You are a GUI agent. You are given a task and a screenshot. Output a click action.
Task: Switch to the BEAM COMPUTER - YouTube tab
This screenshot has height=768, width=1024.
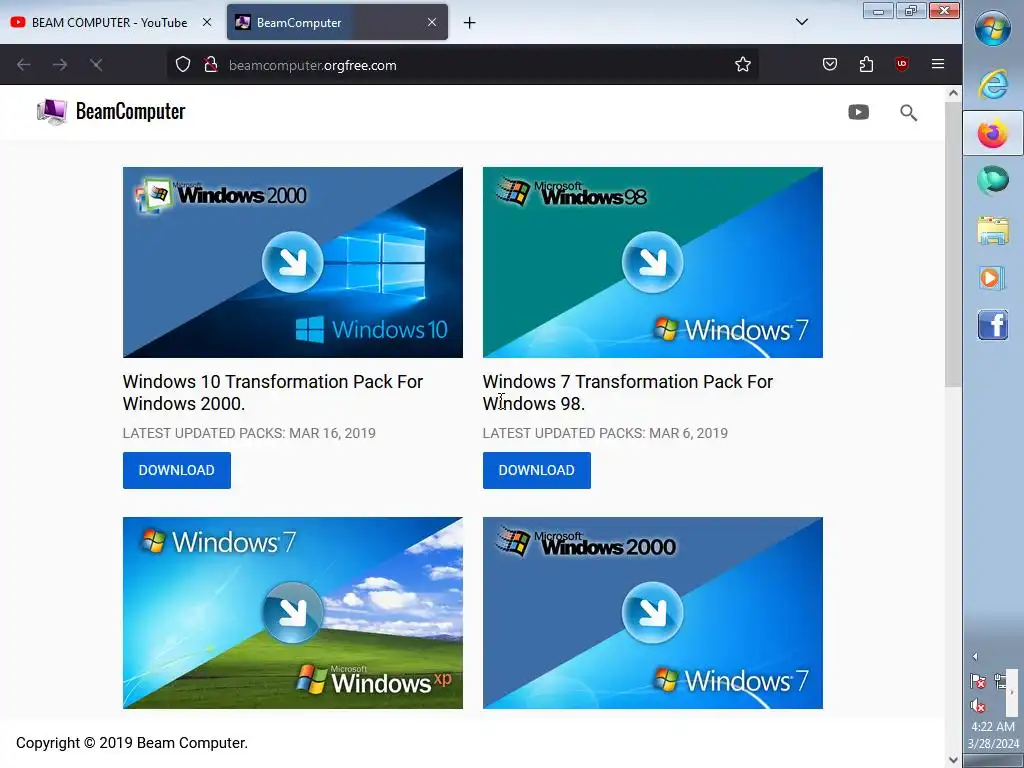[111, 22]
